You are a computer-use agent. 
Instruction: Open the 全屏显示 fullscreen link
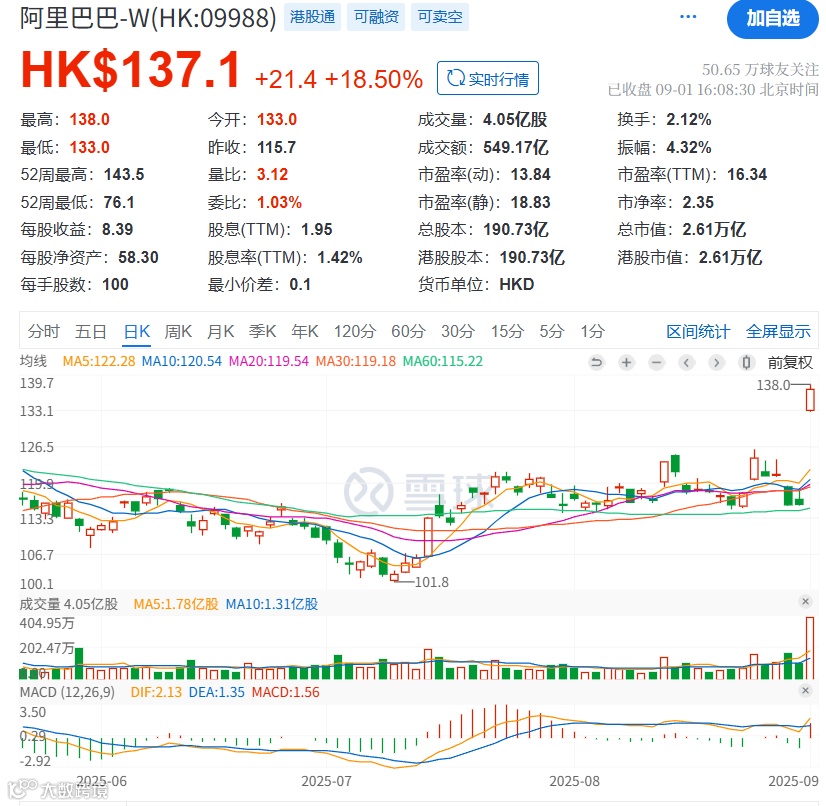click(x=778, y=331)
